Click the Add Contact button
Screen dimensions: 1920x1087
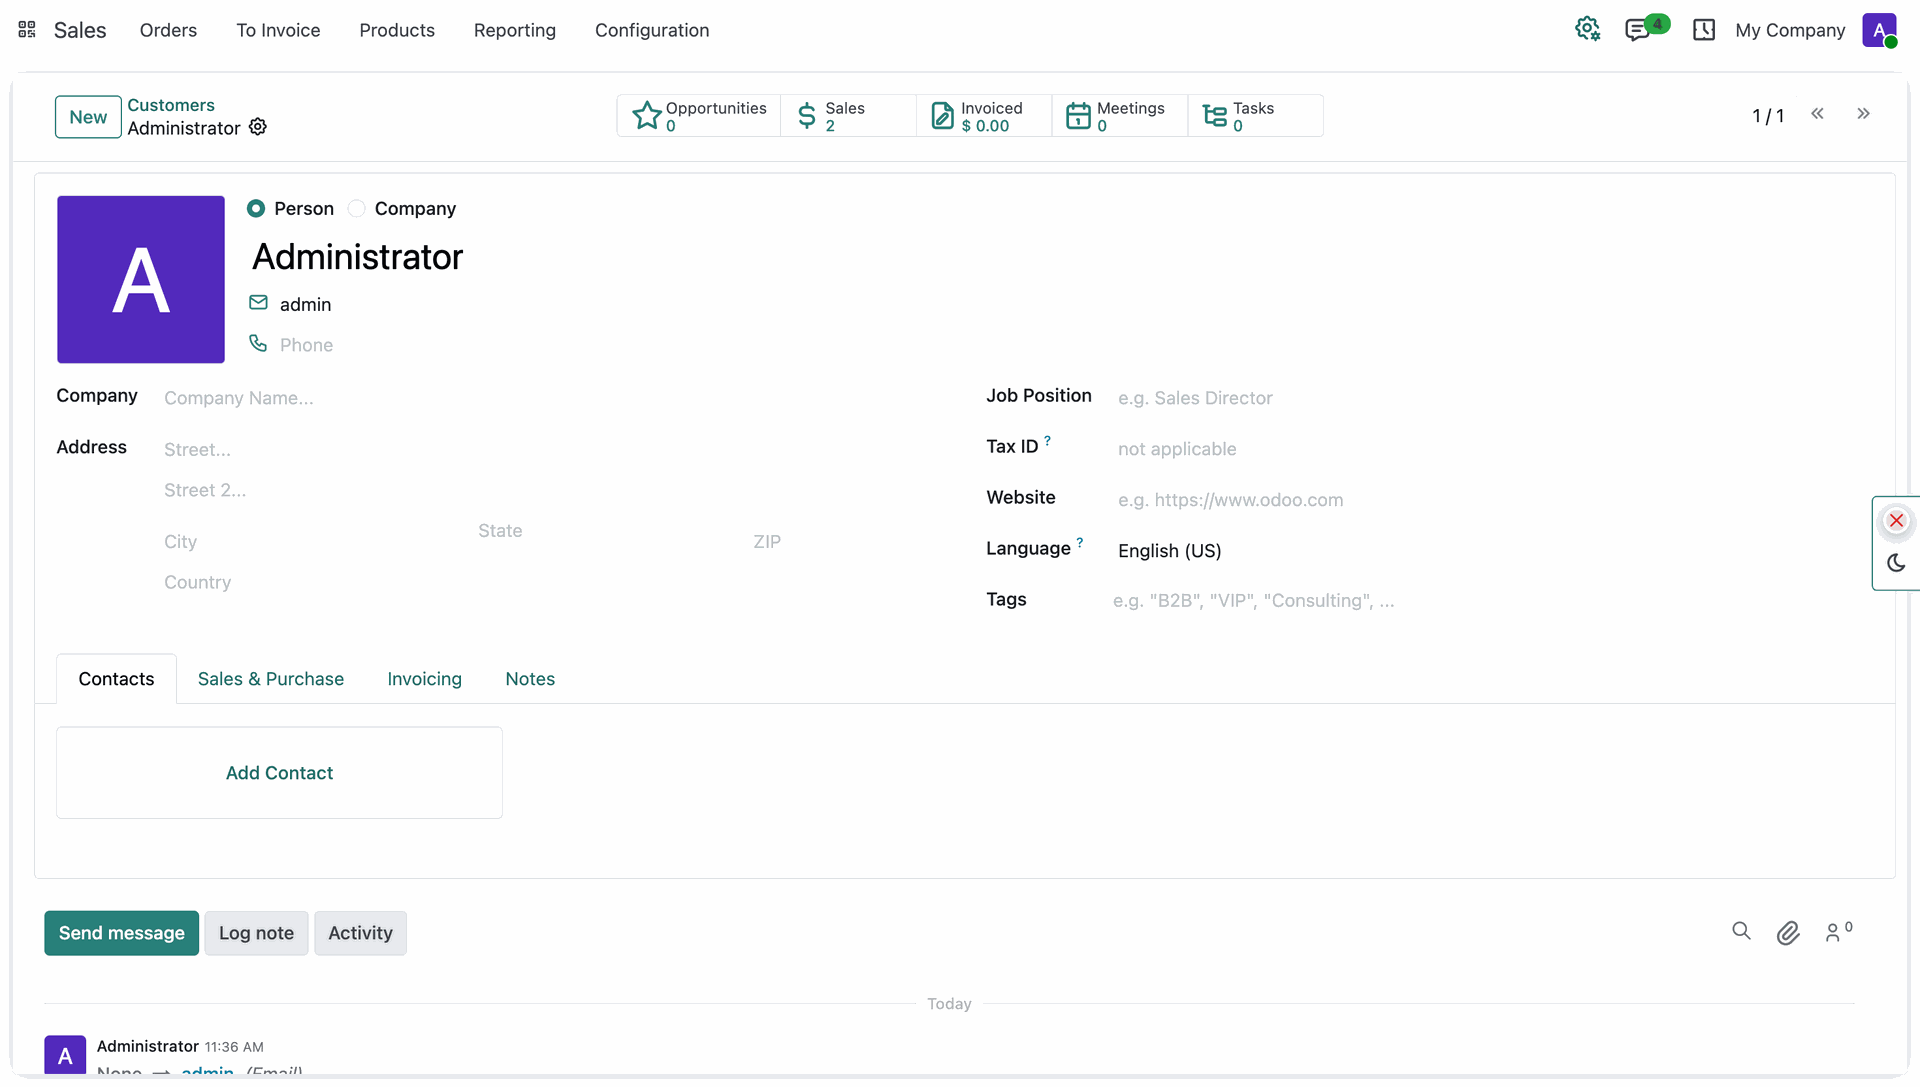click(279, 773)
